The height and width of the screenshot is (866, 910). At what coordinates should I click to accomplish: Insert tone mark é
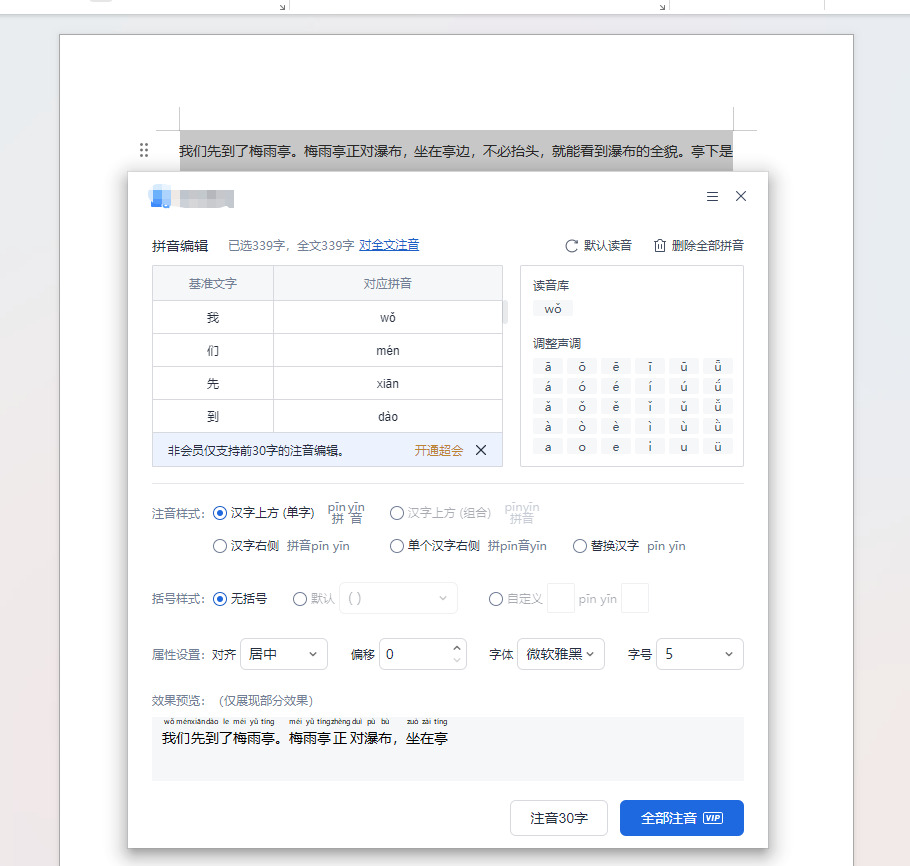[616, 387]
